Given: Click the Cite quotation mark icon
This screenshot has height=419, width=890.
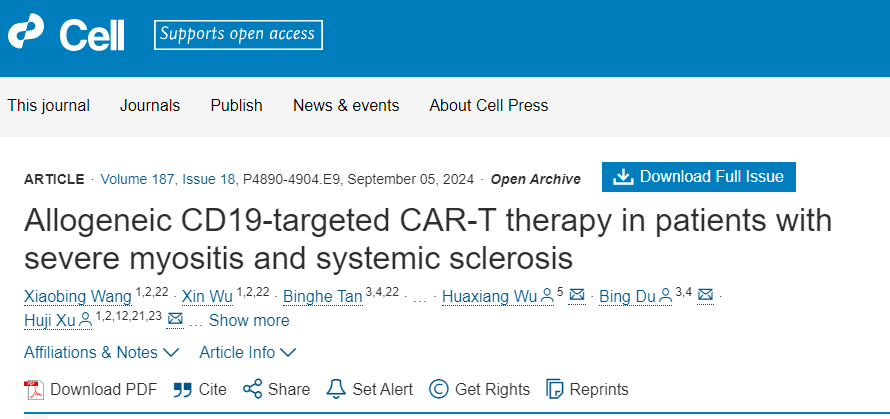Looking at the screenshot, I should point(182,389).
